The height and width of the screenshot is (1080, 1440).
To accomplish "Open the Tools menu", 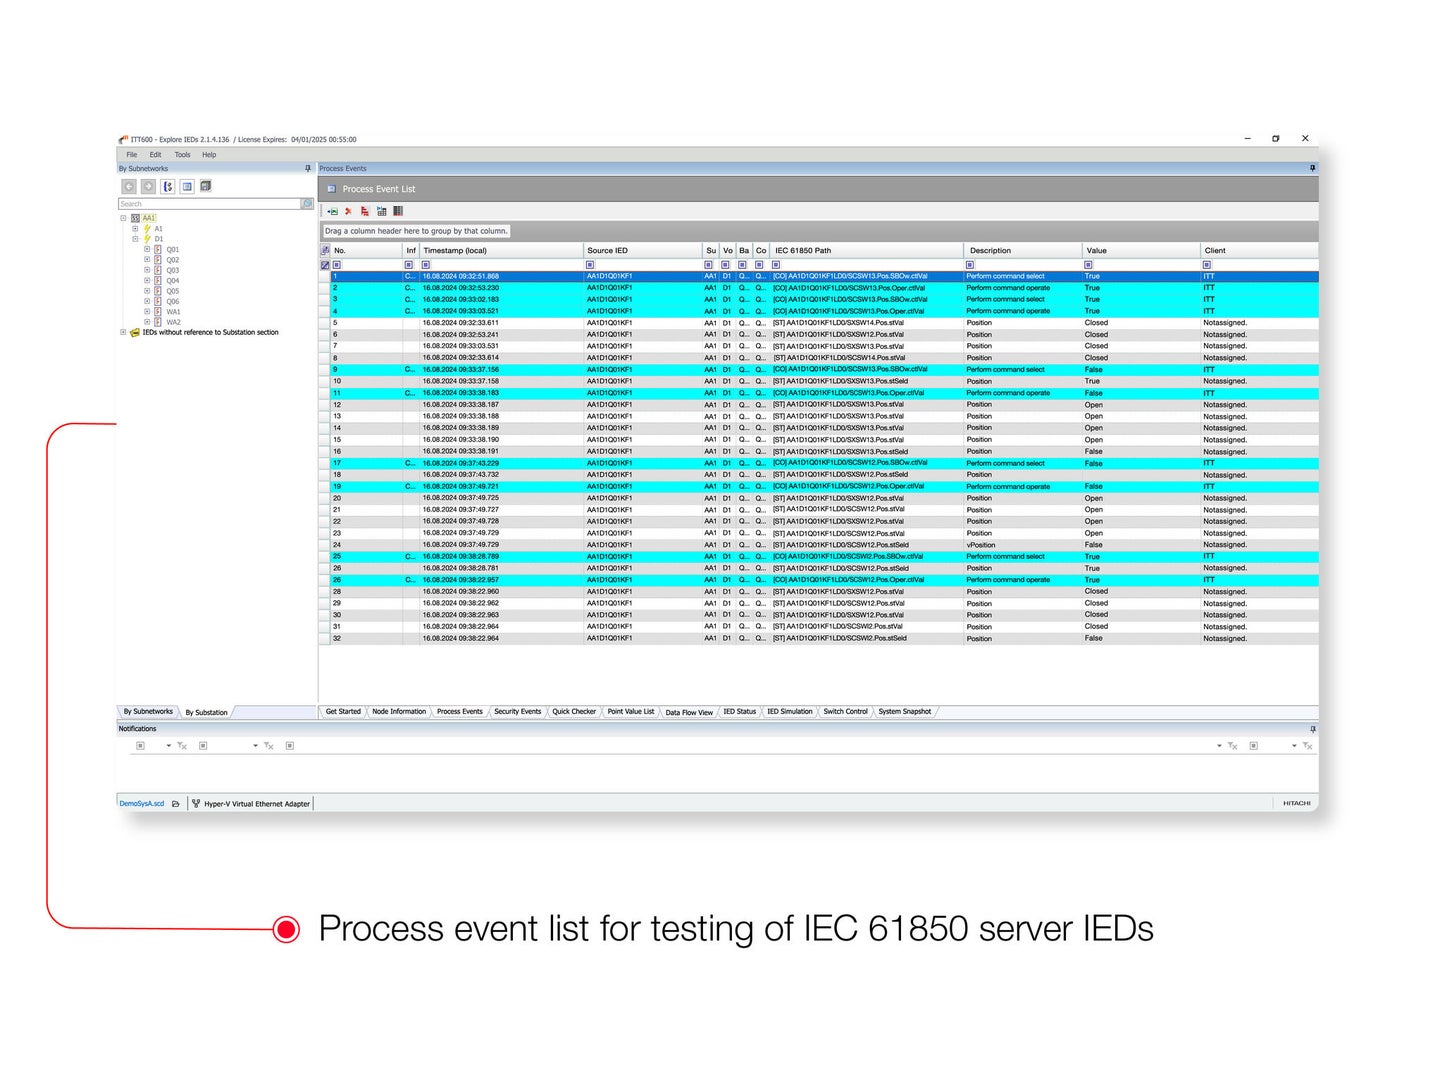I will click(182, 154).
